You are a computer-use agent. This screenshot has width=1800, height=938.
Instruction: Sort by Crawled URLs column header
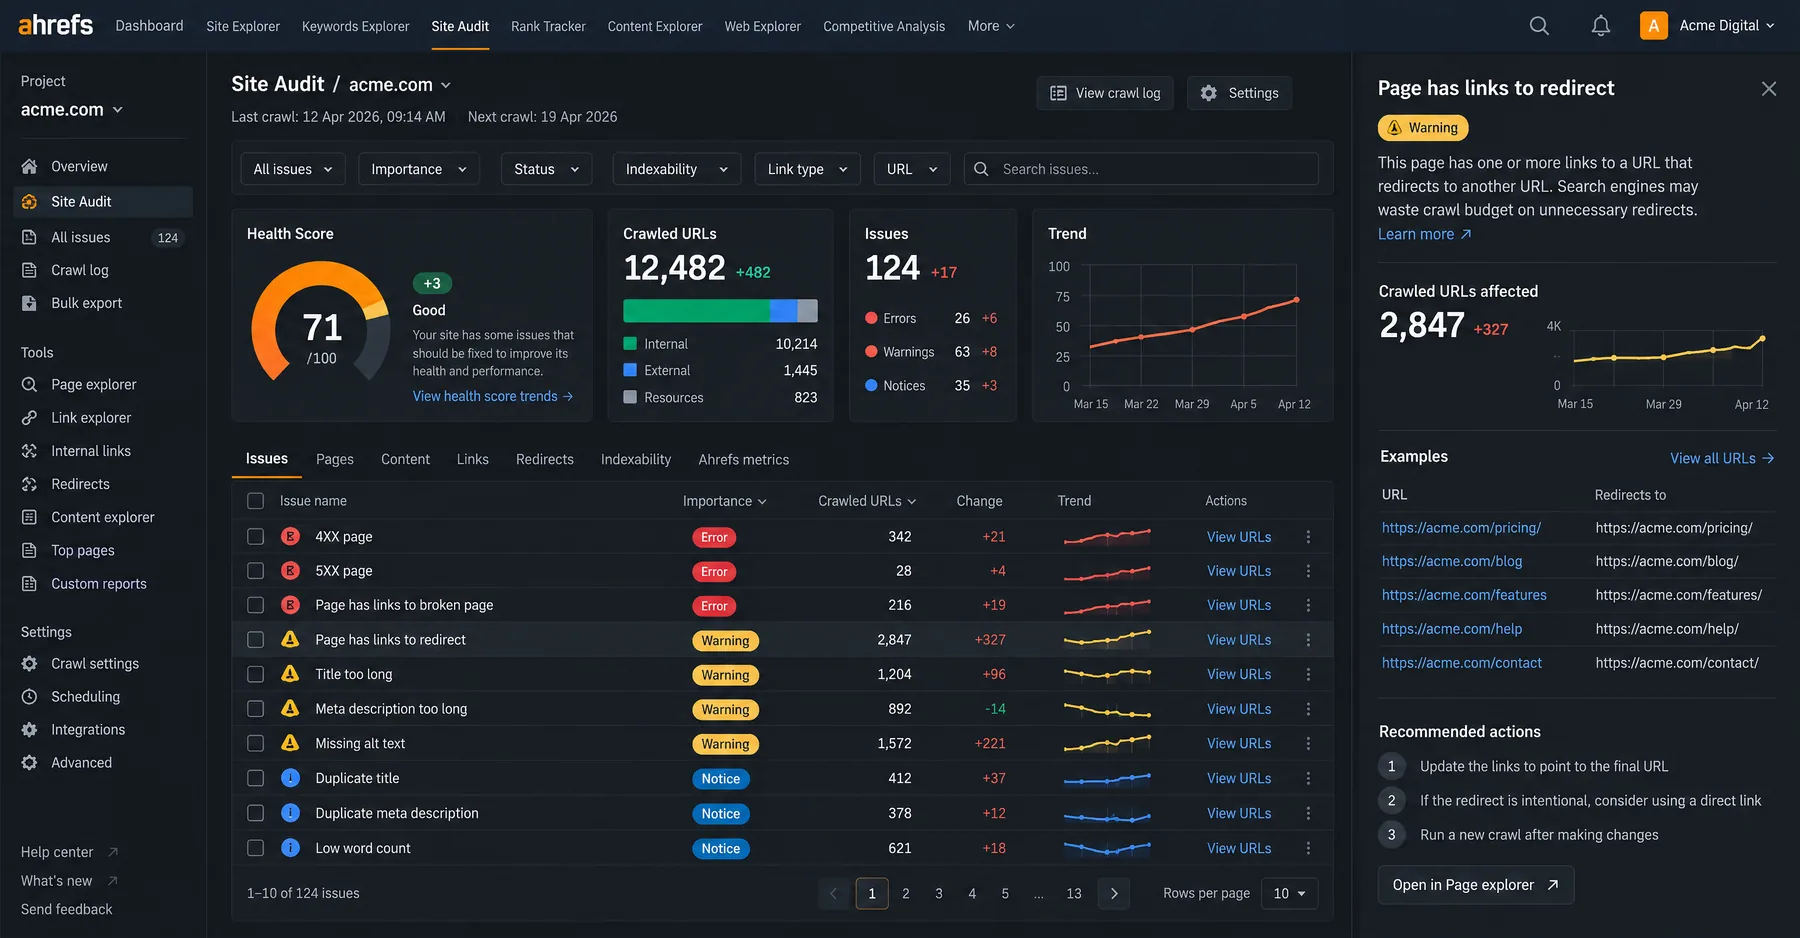click(x=866, y=501)
